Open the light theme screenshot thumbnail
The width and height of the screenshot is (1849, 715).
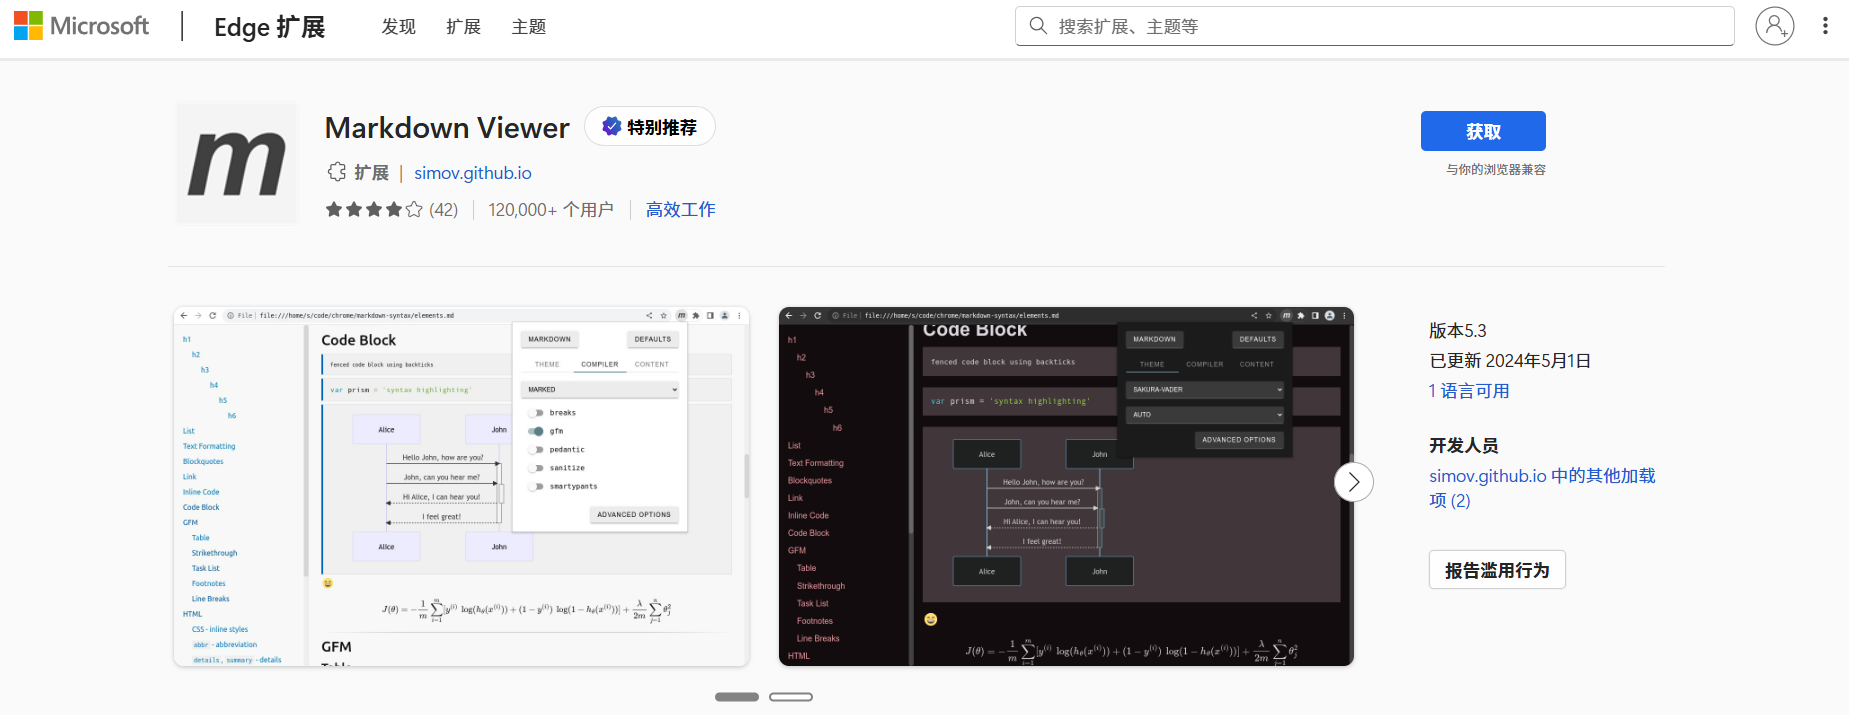coord(461,486)
